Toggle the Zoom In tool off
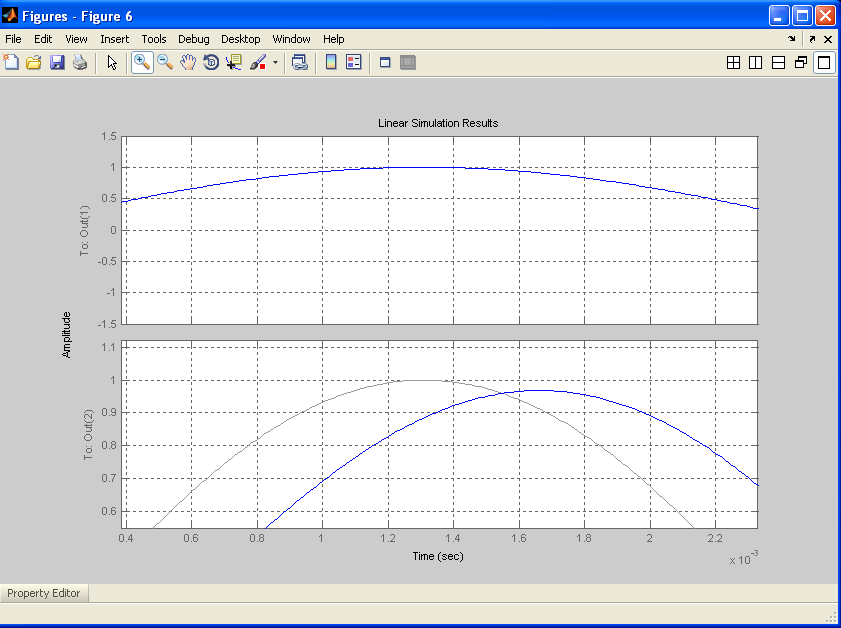841x628 pixels. click(x=142, y=62)
